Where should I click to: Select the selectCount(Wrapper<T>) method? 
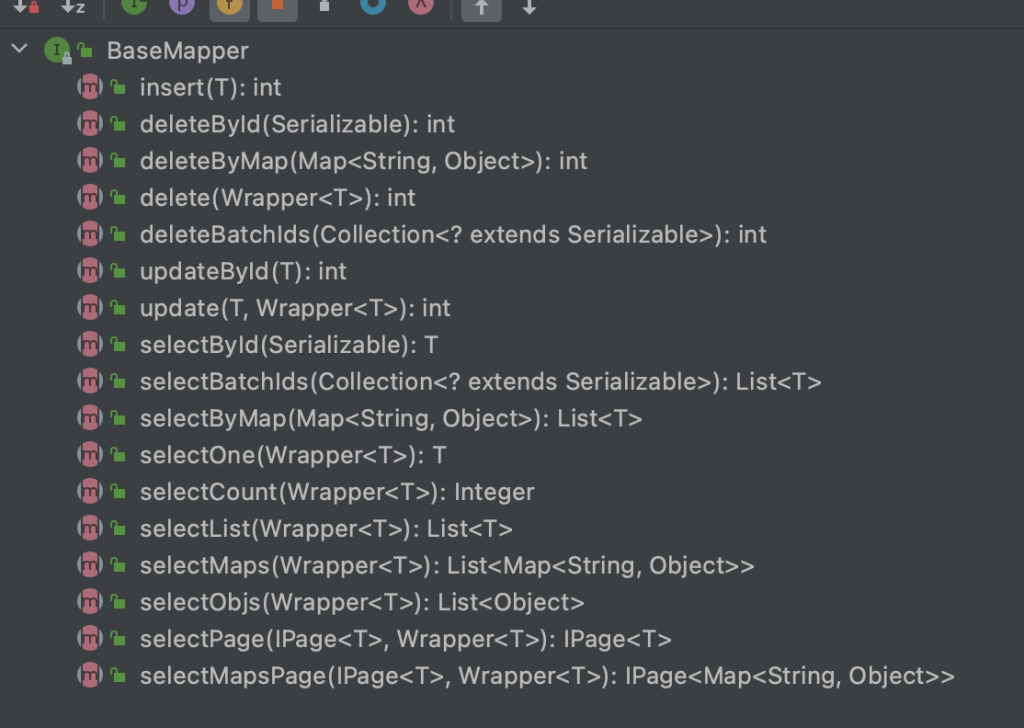[x=337, y=492]
